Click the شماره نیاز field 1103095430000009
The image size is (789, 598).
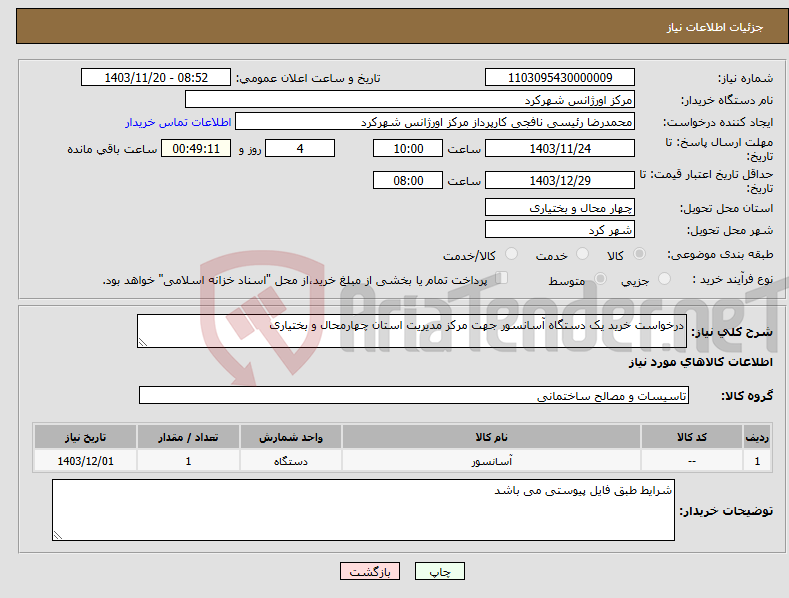(x=560, y=78)
